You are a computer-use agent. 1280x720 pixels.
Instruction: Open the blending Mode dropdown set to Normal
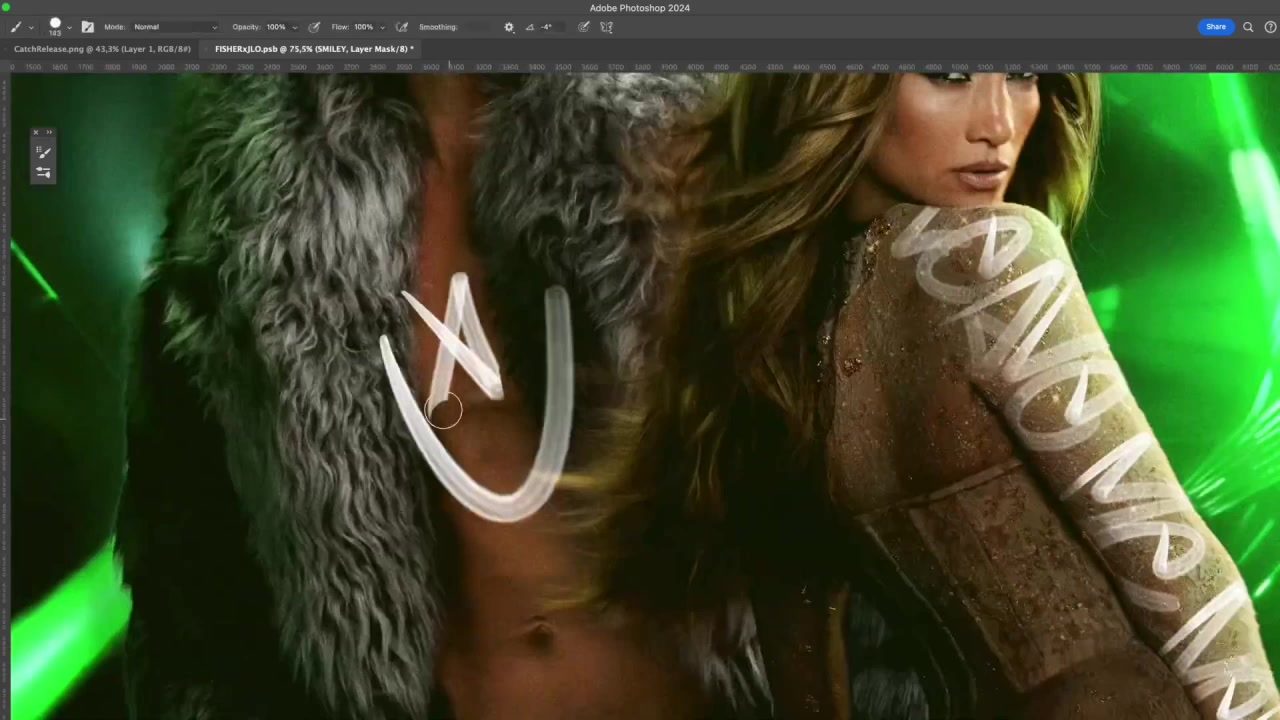pos(175,27)
